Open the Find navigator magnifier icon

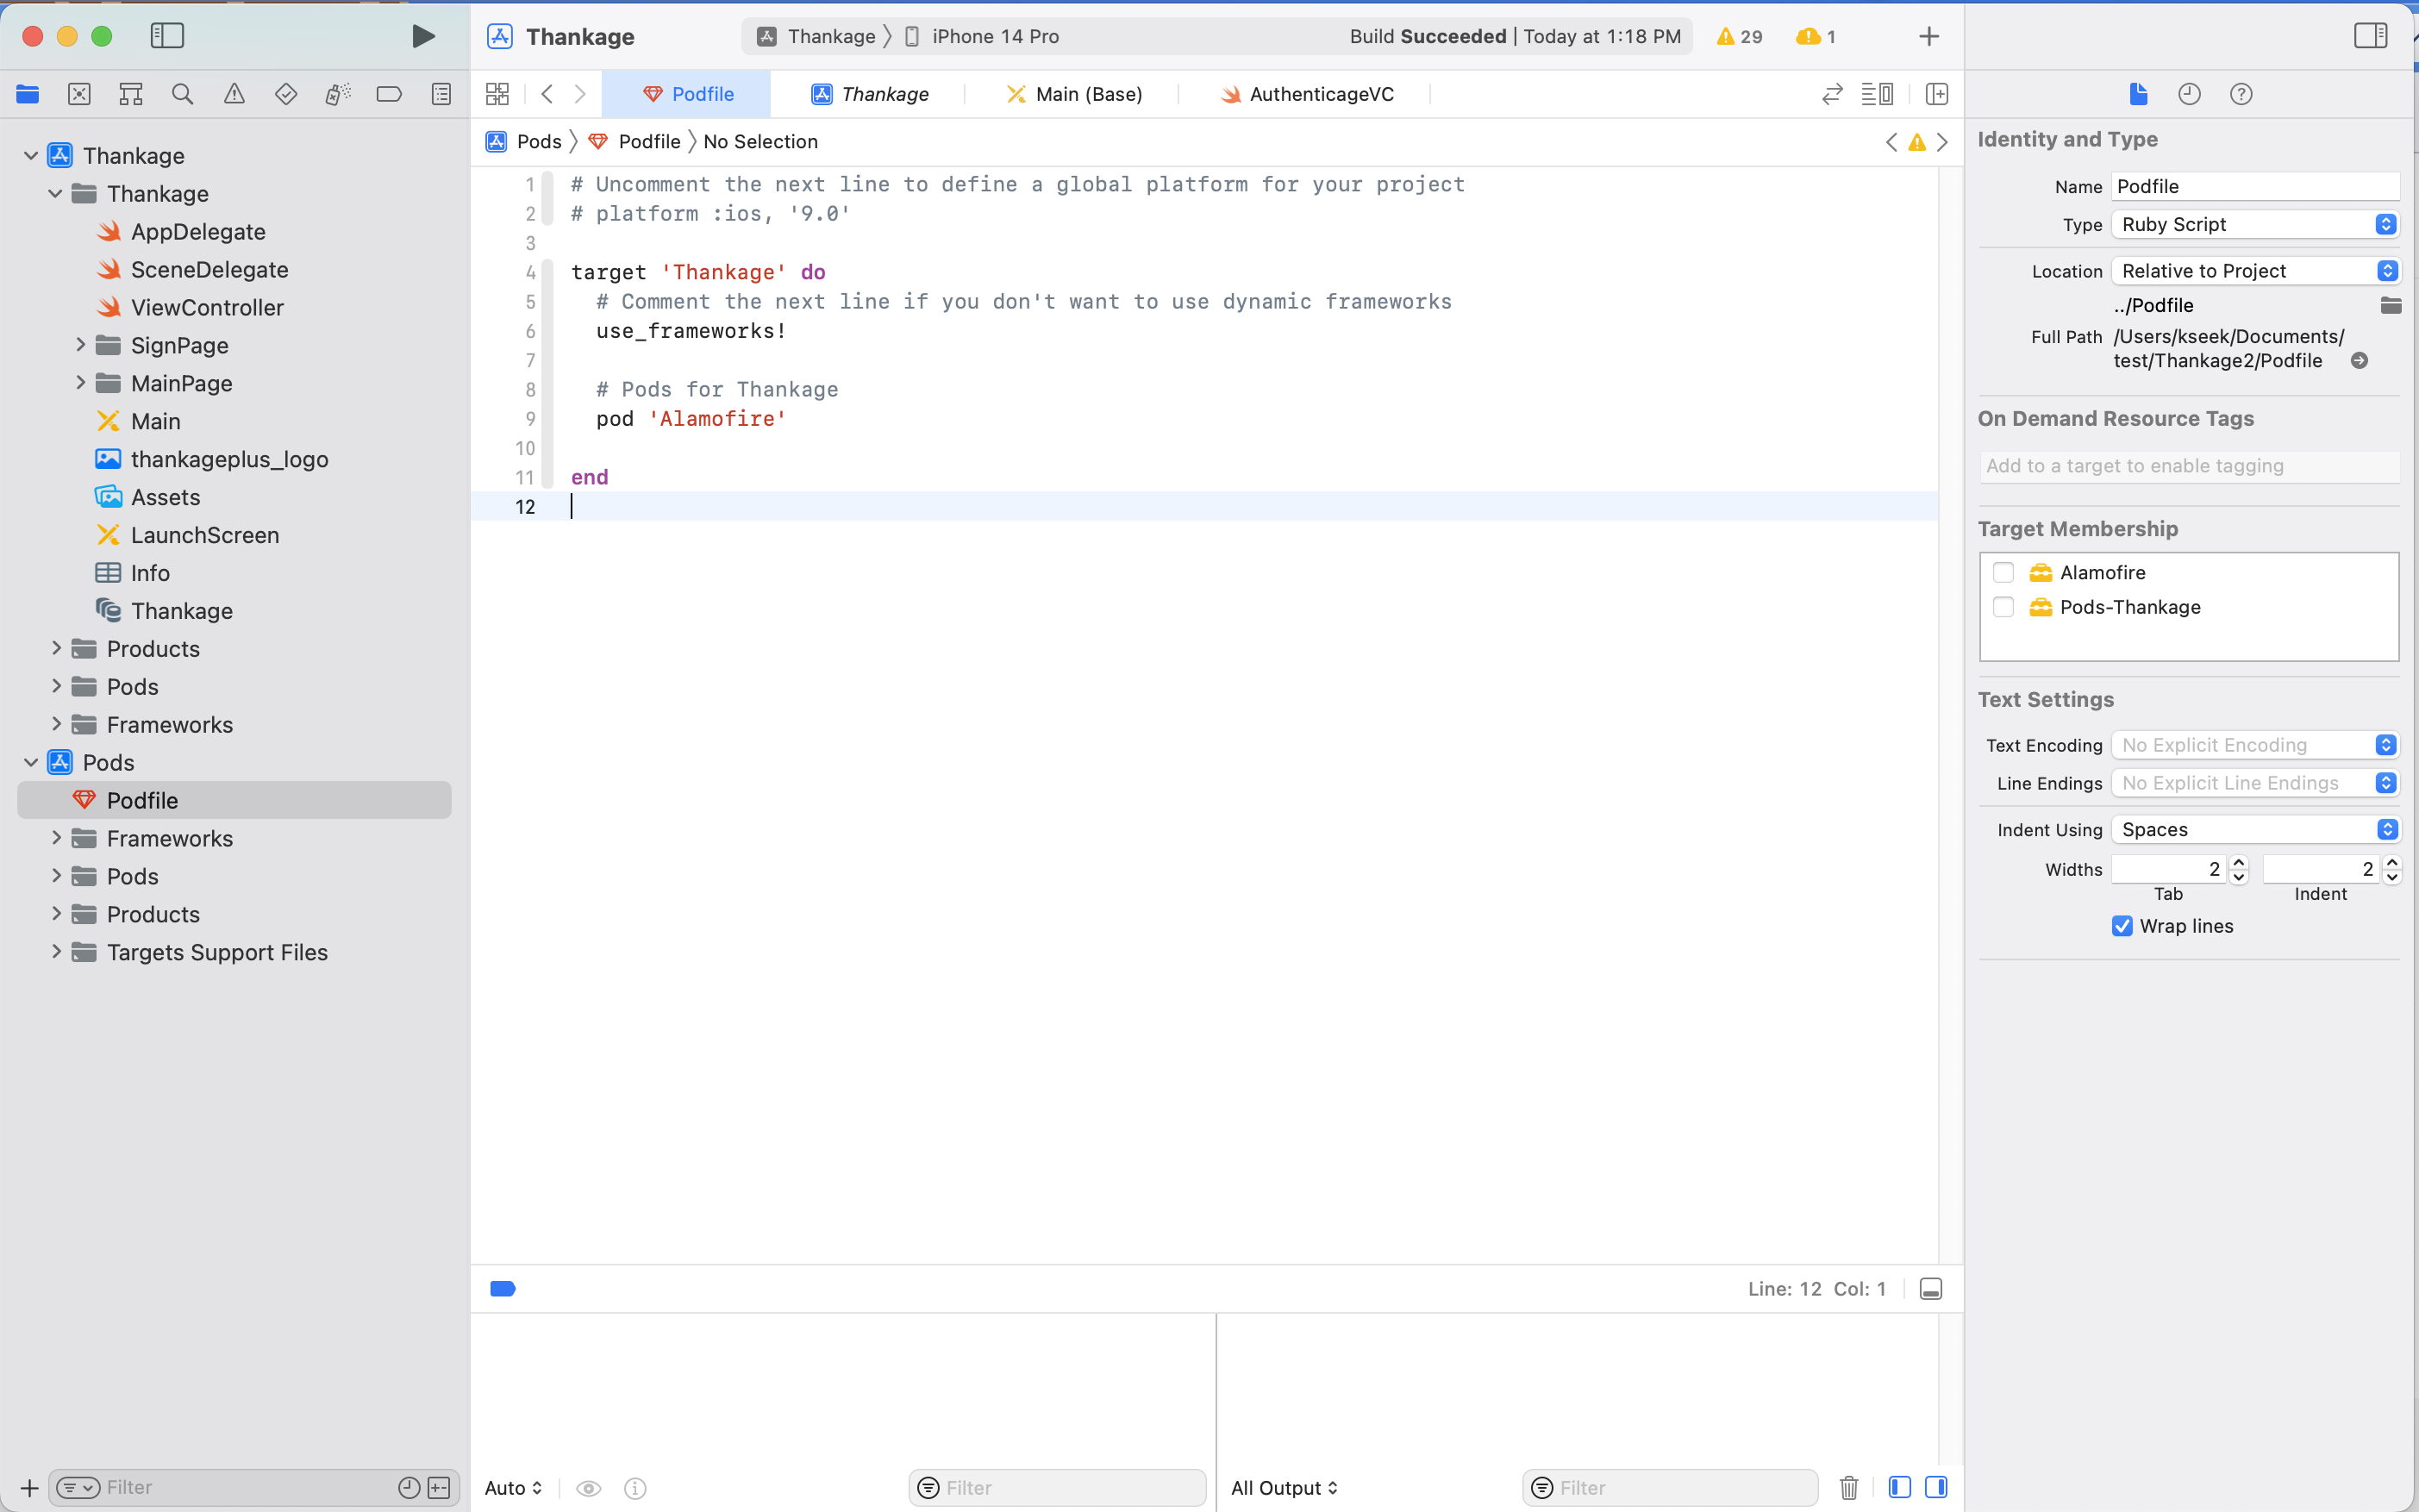pyautogui.click(x=182, y=94)
